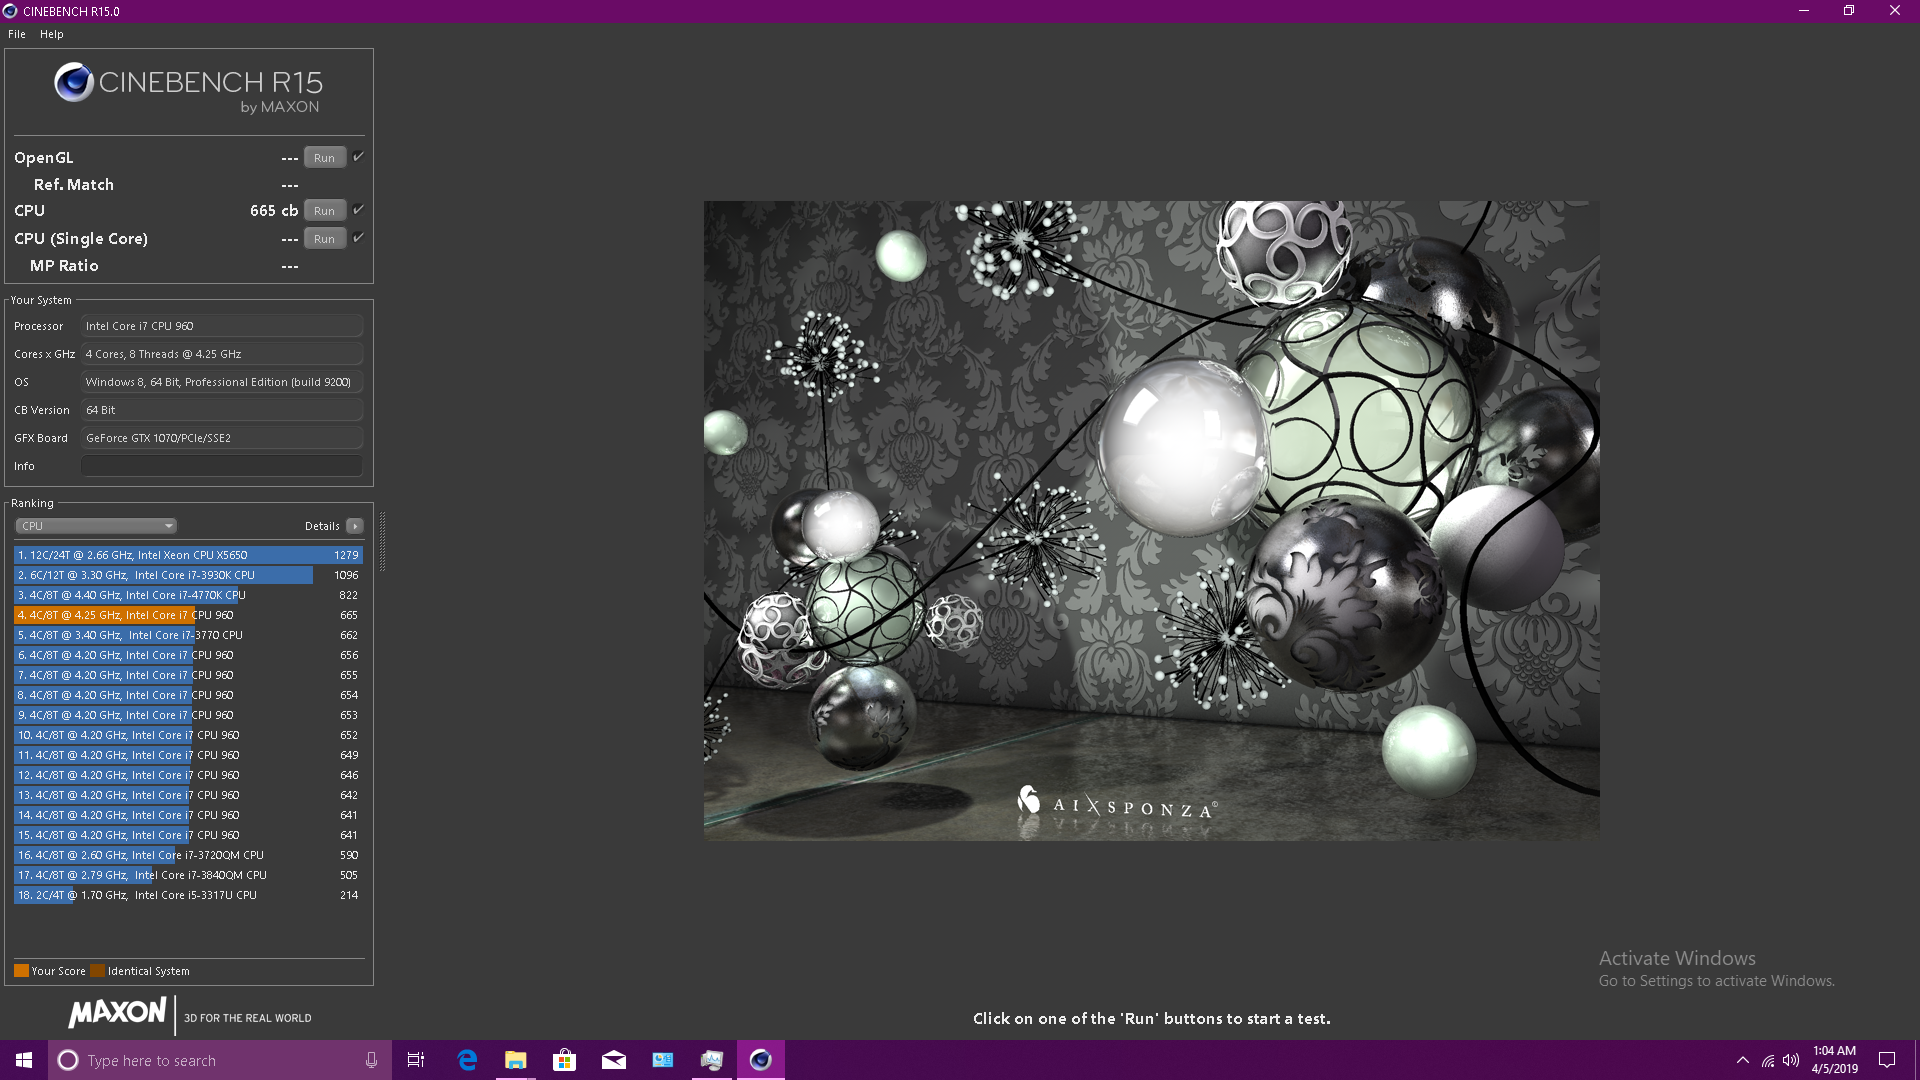Select ranking entry 6 scoring 656
Screen dimensions: 1920x1080
coord(188,655)
